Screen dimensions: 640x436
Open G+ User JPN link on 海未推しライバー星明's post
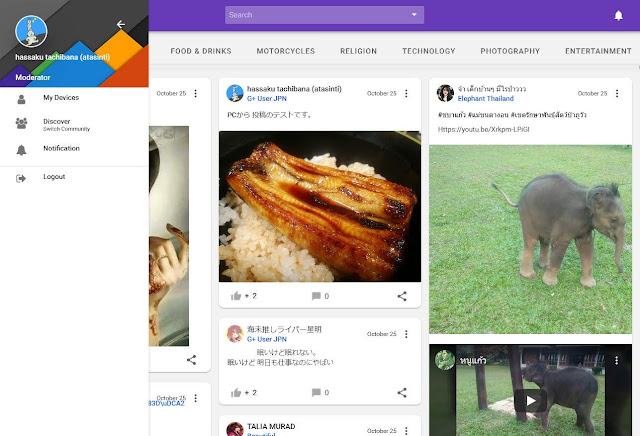pyautogui.click(x=267, y=339)
